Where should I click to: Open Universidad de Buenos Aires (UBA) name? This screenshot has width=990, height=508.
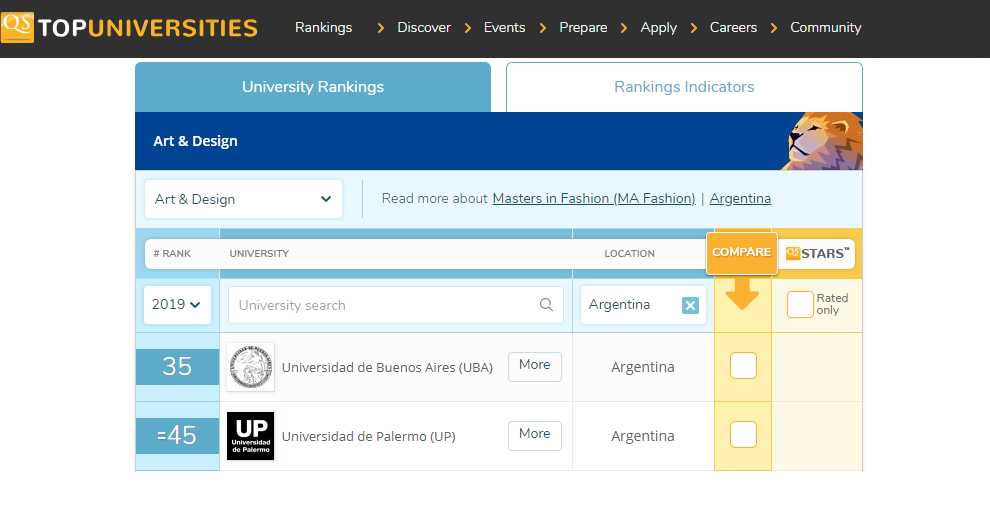click(x=387, y=367)
